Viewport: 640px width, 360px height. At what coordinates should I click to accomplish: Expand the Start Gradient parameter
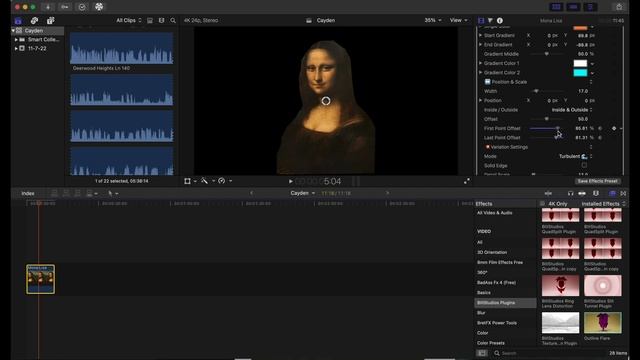click(x=480, y=36)
